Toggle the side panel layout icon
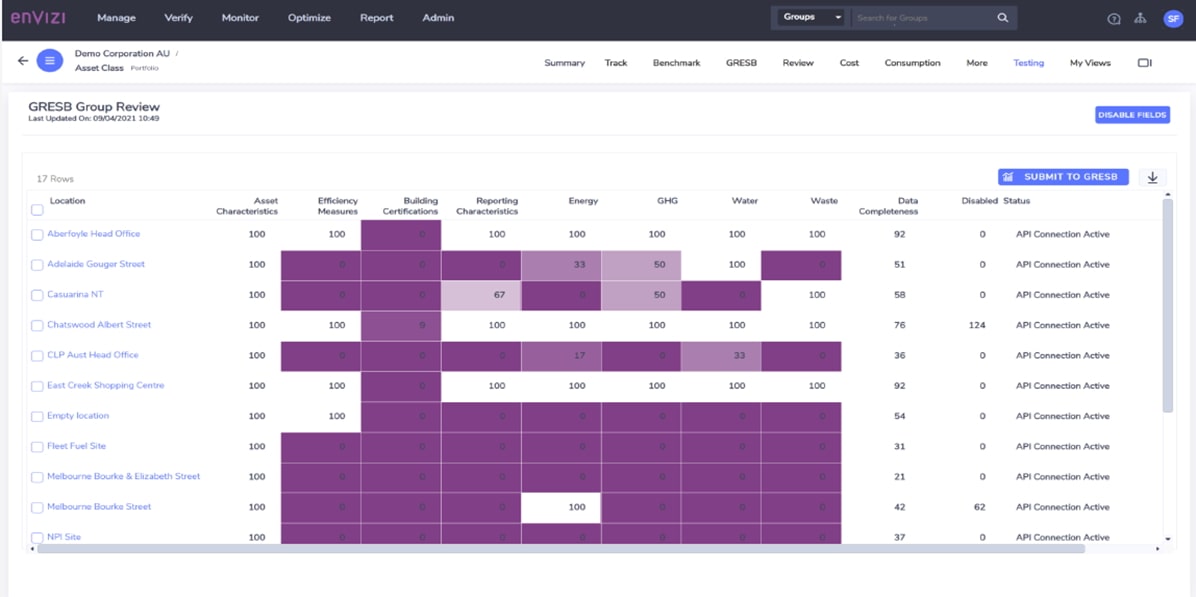This screenshot has width=1196, height=597. pyautogui.click(x=1145, y=63)
